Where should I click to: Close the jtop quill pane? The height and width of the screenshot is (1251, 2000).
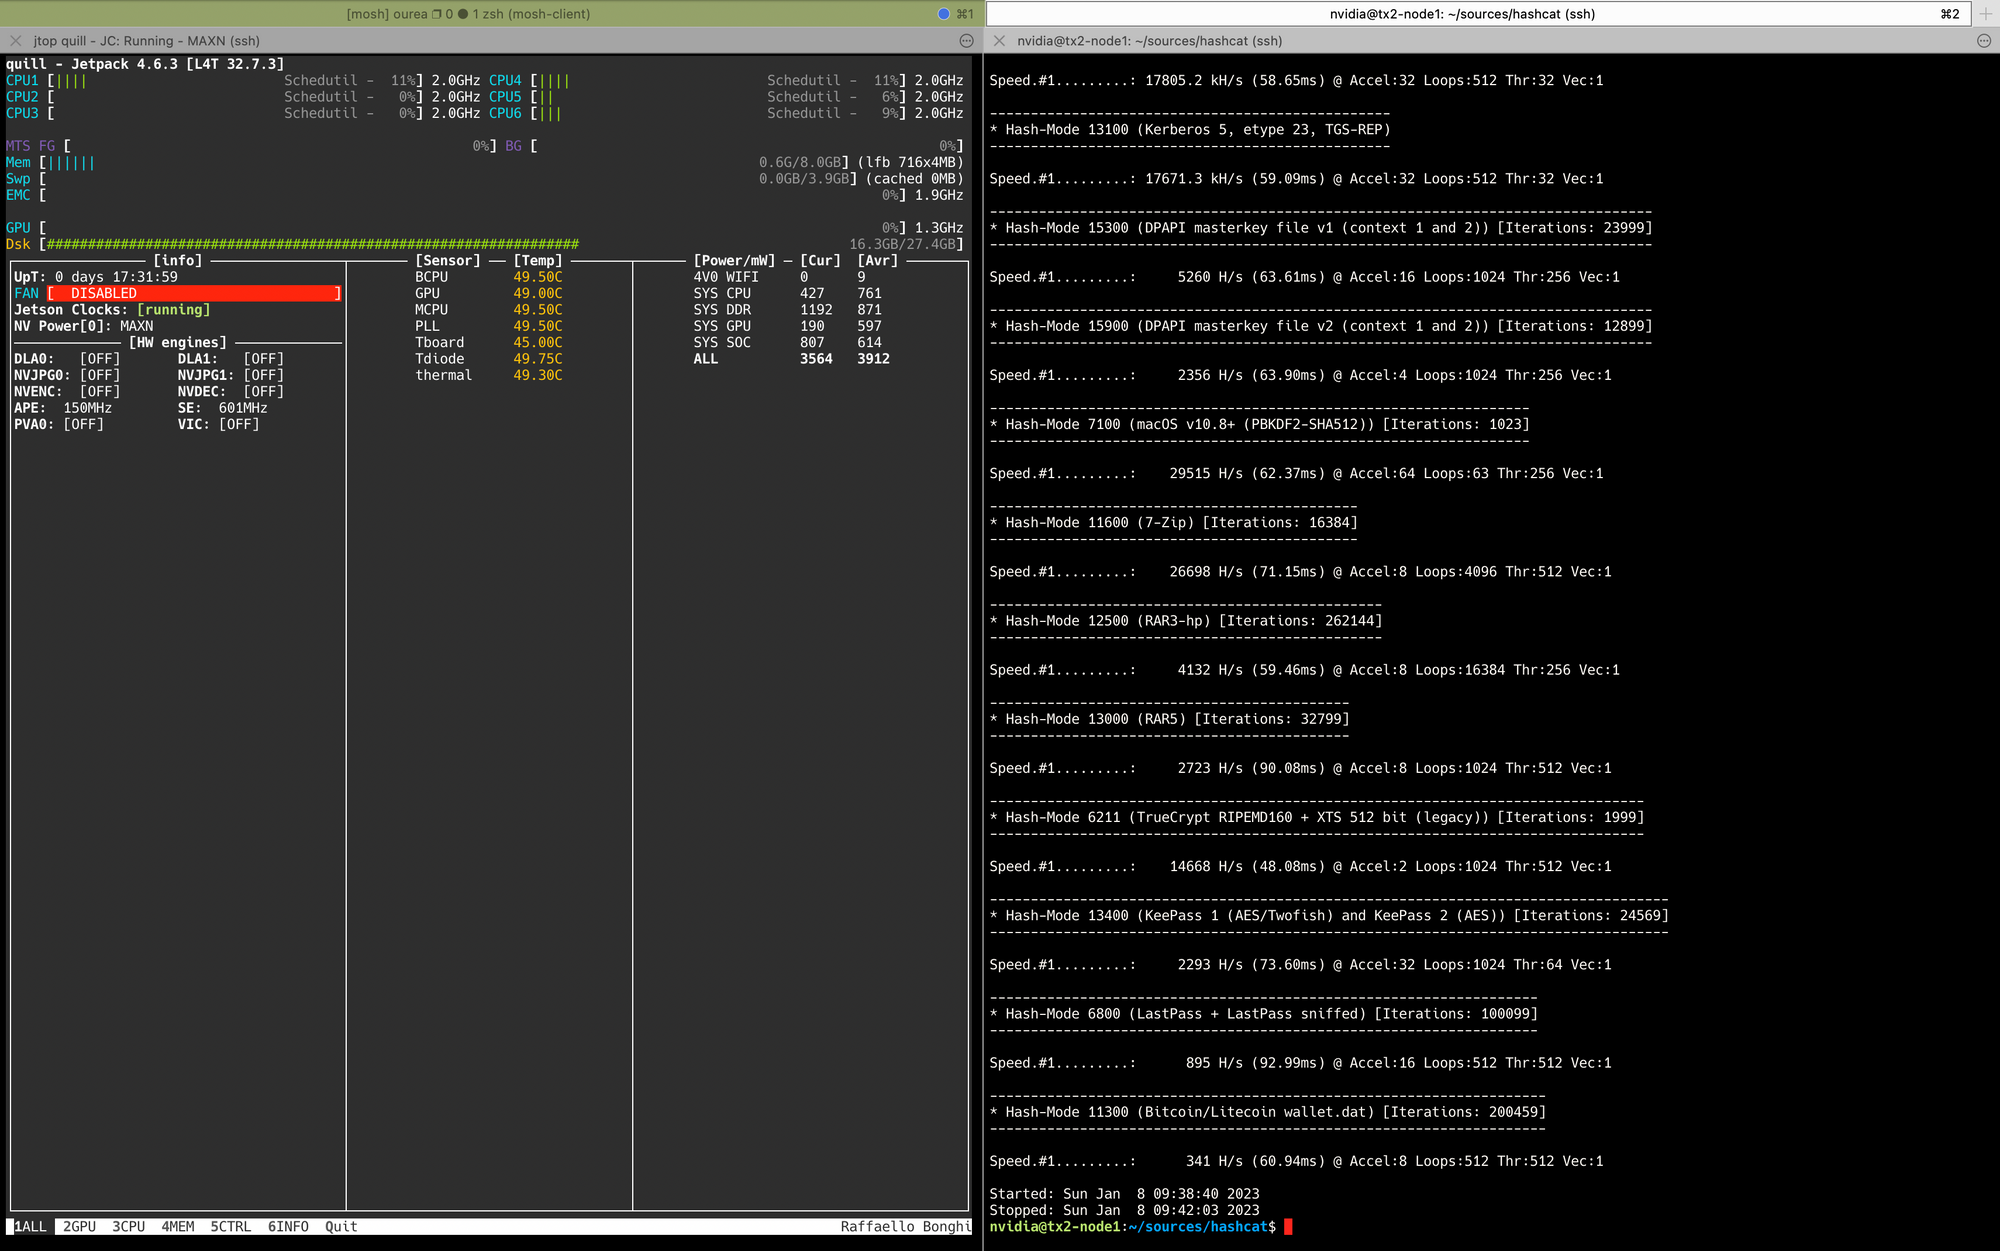pyautogui.click(x=15, y=41)
